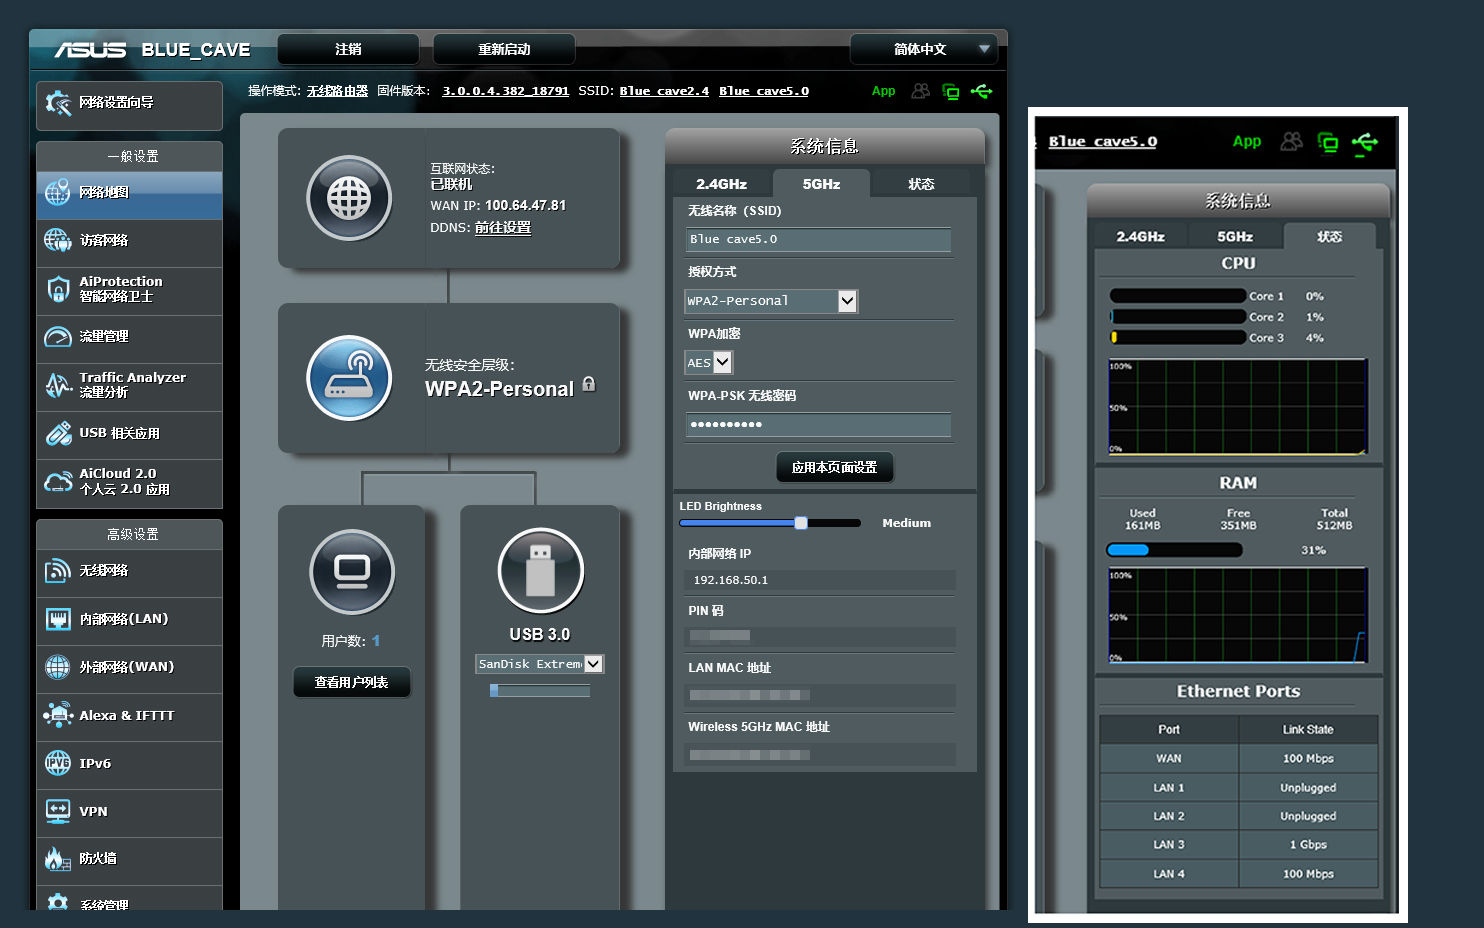Switch to the 2.4GHz tab
This screenshot has height=928, width=1484.
[722, 184]
